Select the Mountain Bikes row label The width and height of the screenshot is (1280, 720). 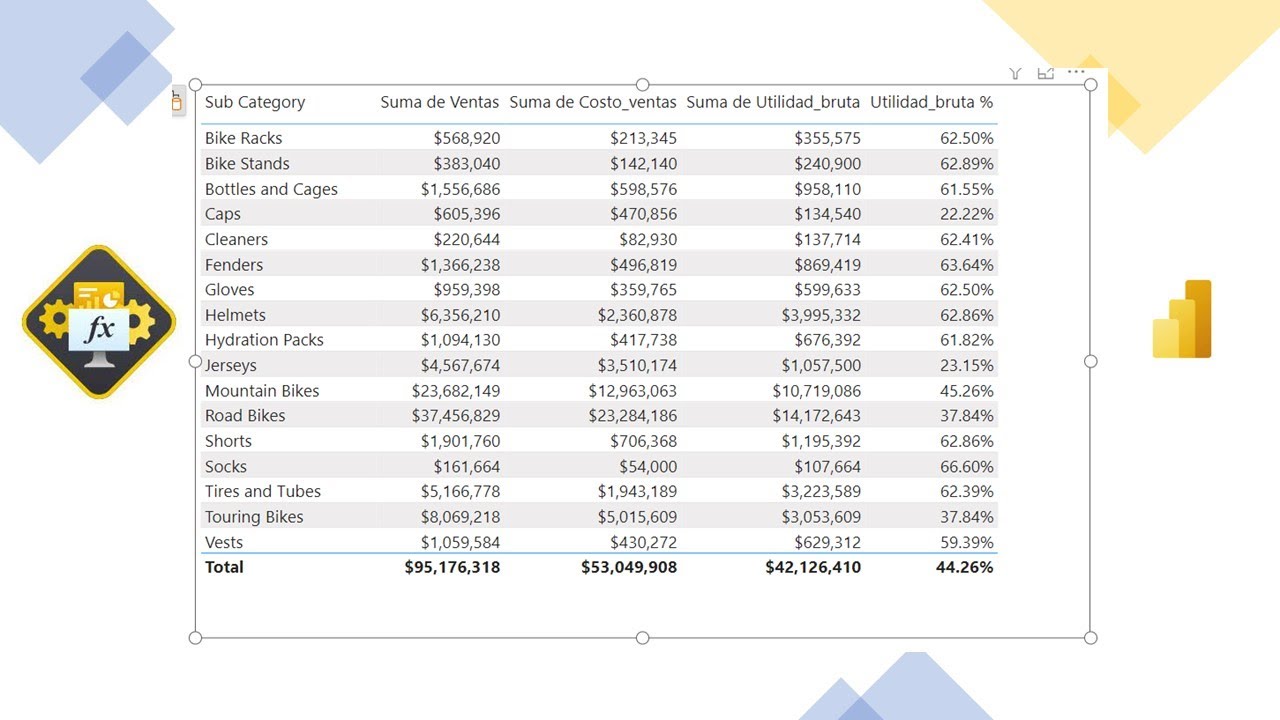tap(262, 391)
